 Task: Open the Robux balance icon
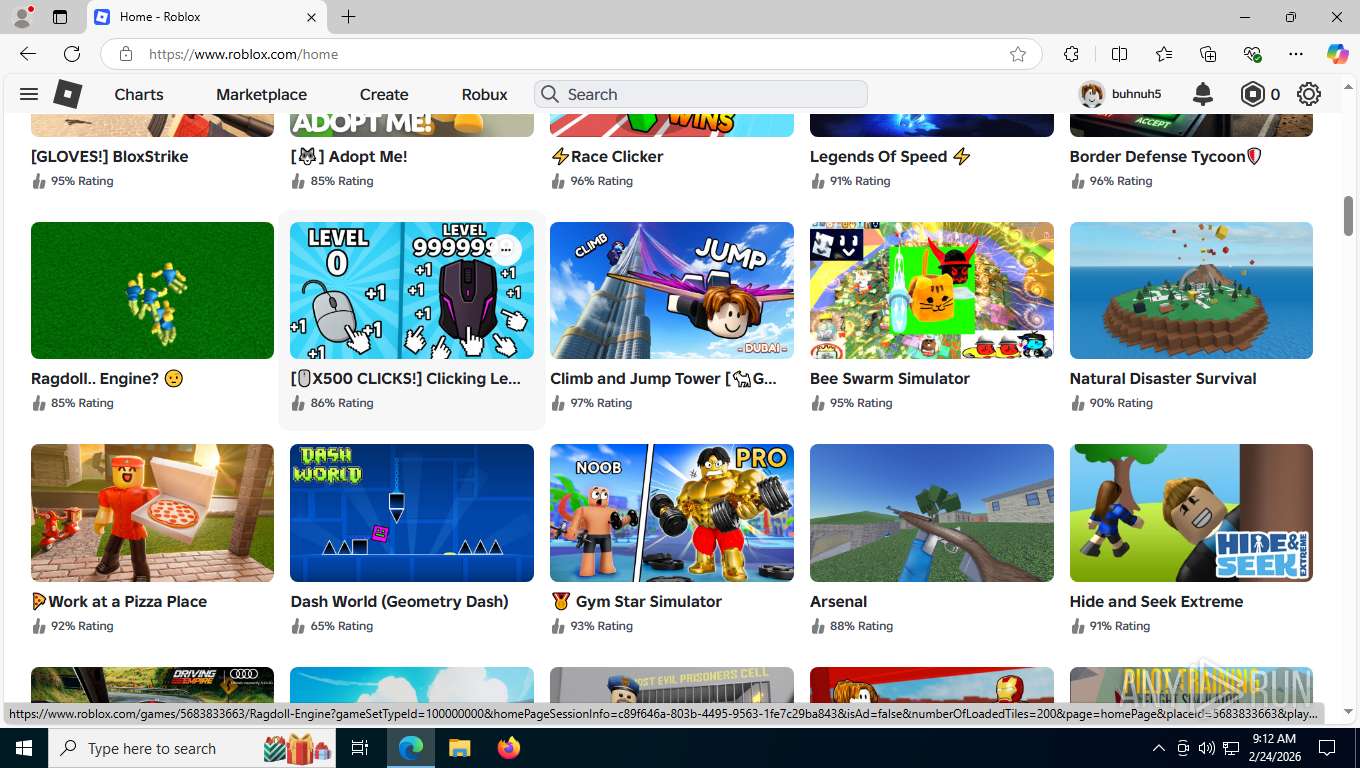[x=1253, y=94]
